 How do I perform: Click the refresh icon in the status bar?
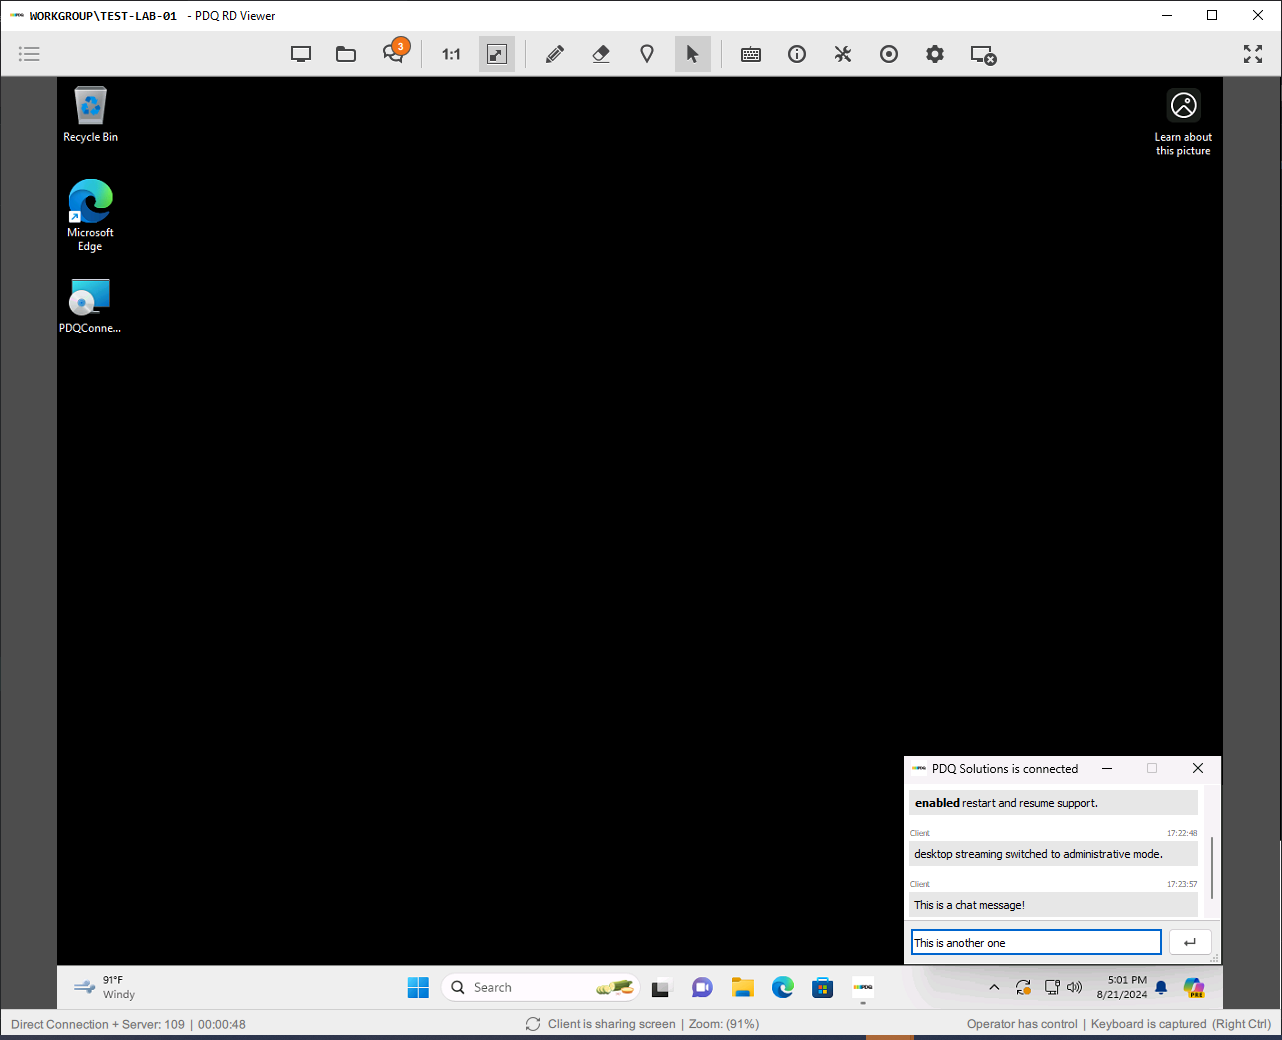(533, 1024)
